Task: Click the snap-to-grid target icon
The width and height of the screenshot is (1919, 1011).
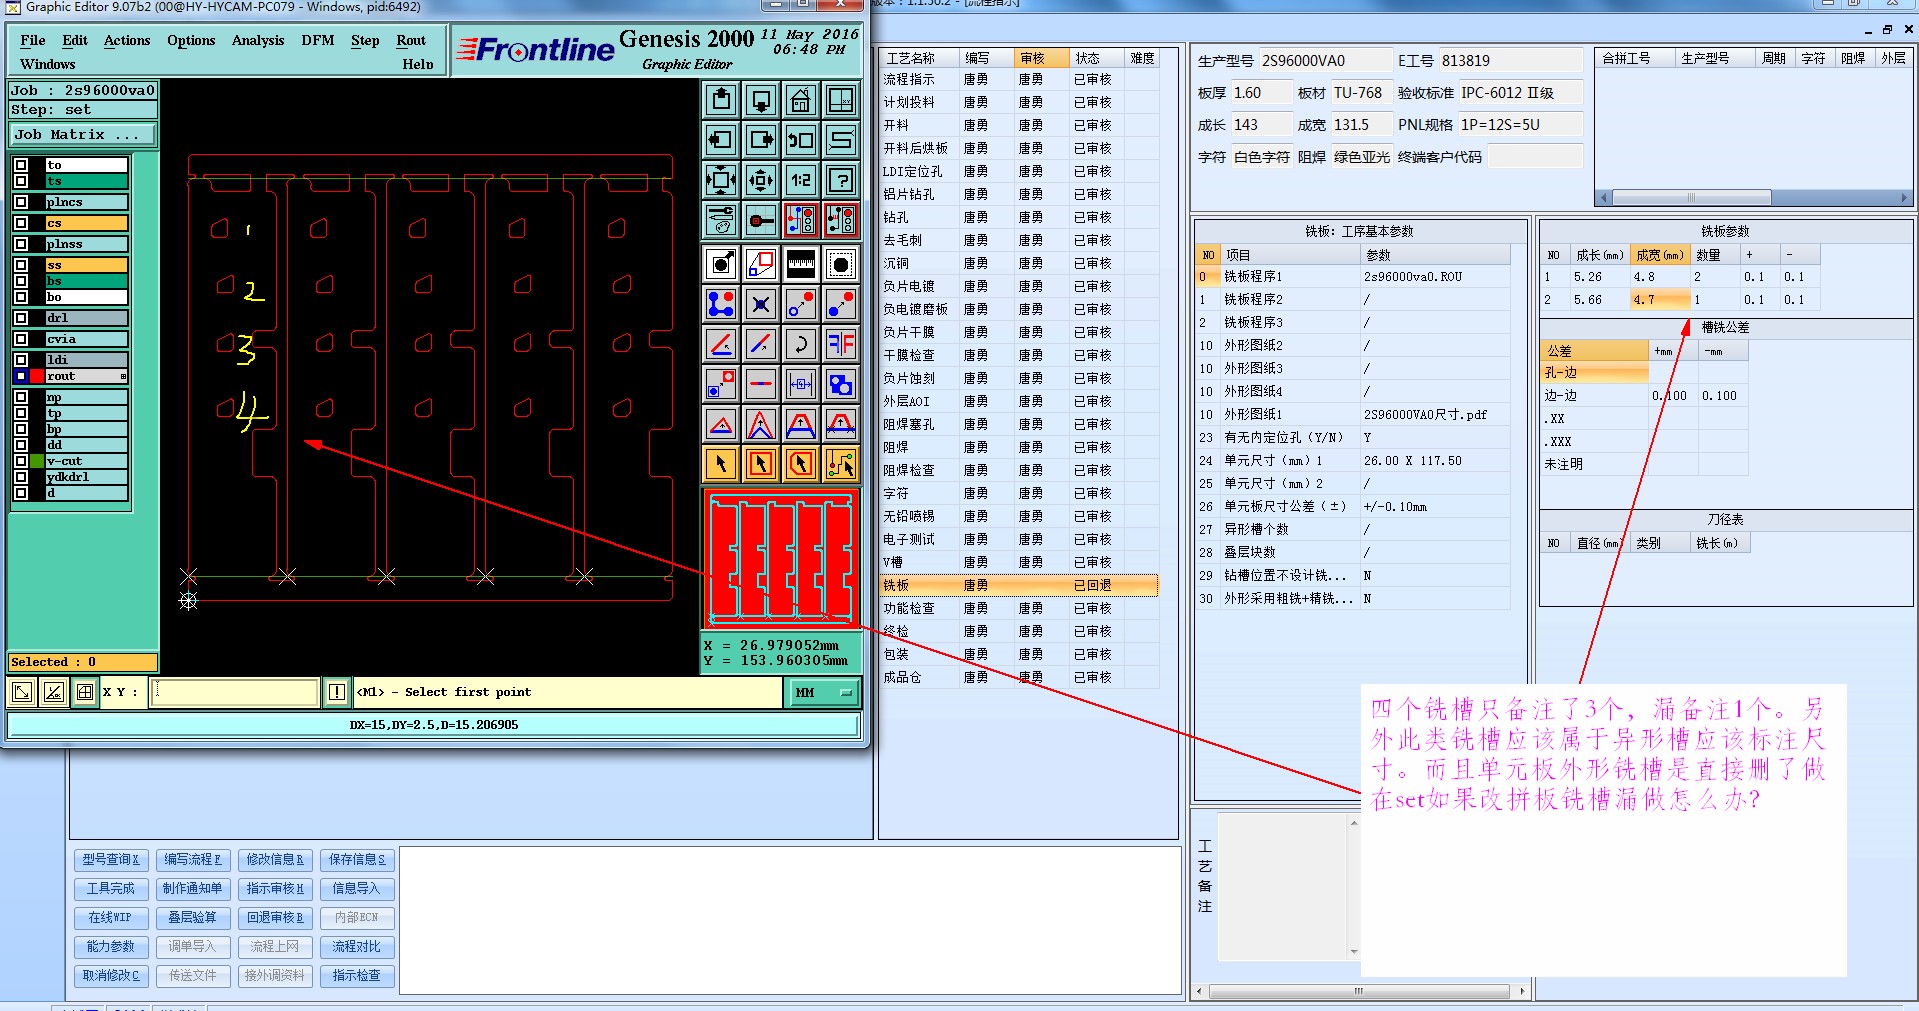Action: tap(761, 220)
